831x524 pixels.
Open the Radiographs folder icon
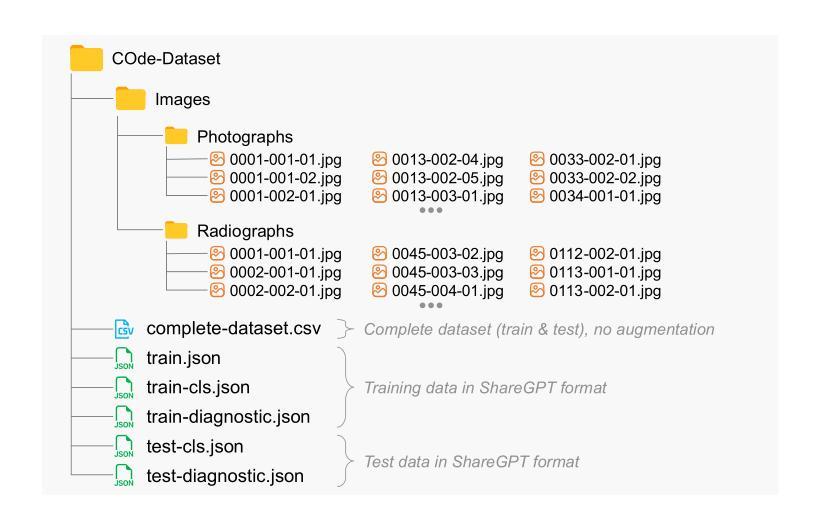pos(177,231)
